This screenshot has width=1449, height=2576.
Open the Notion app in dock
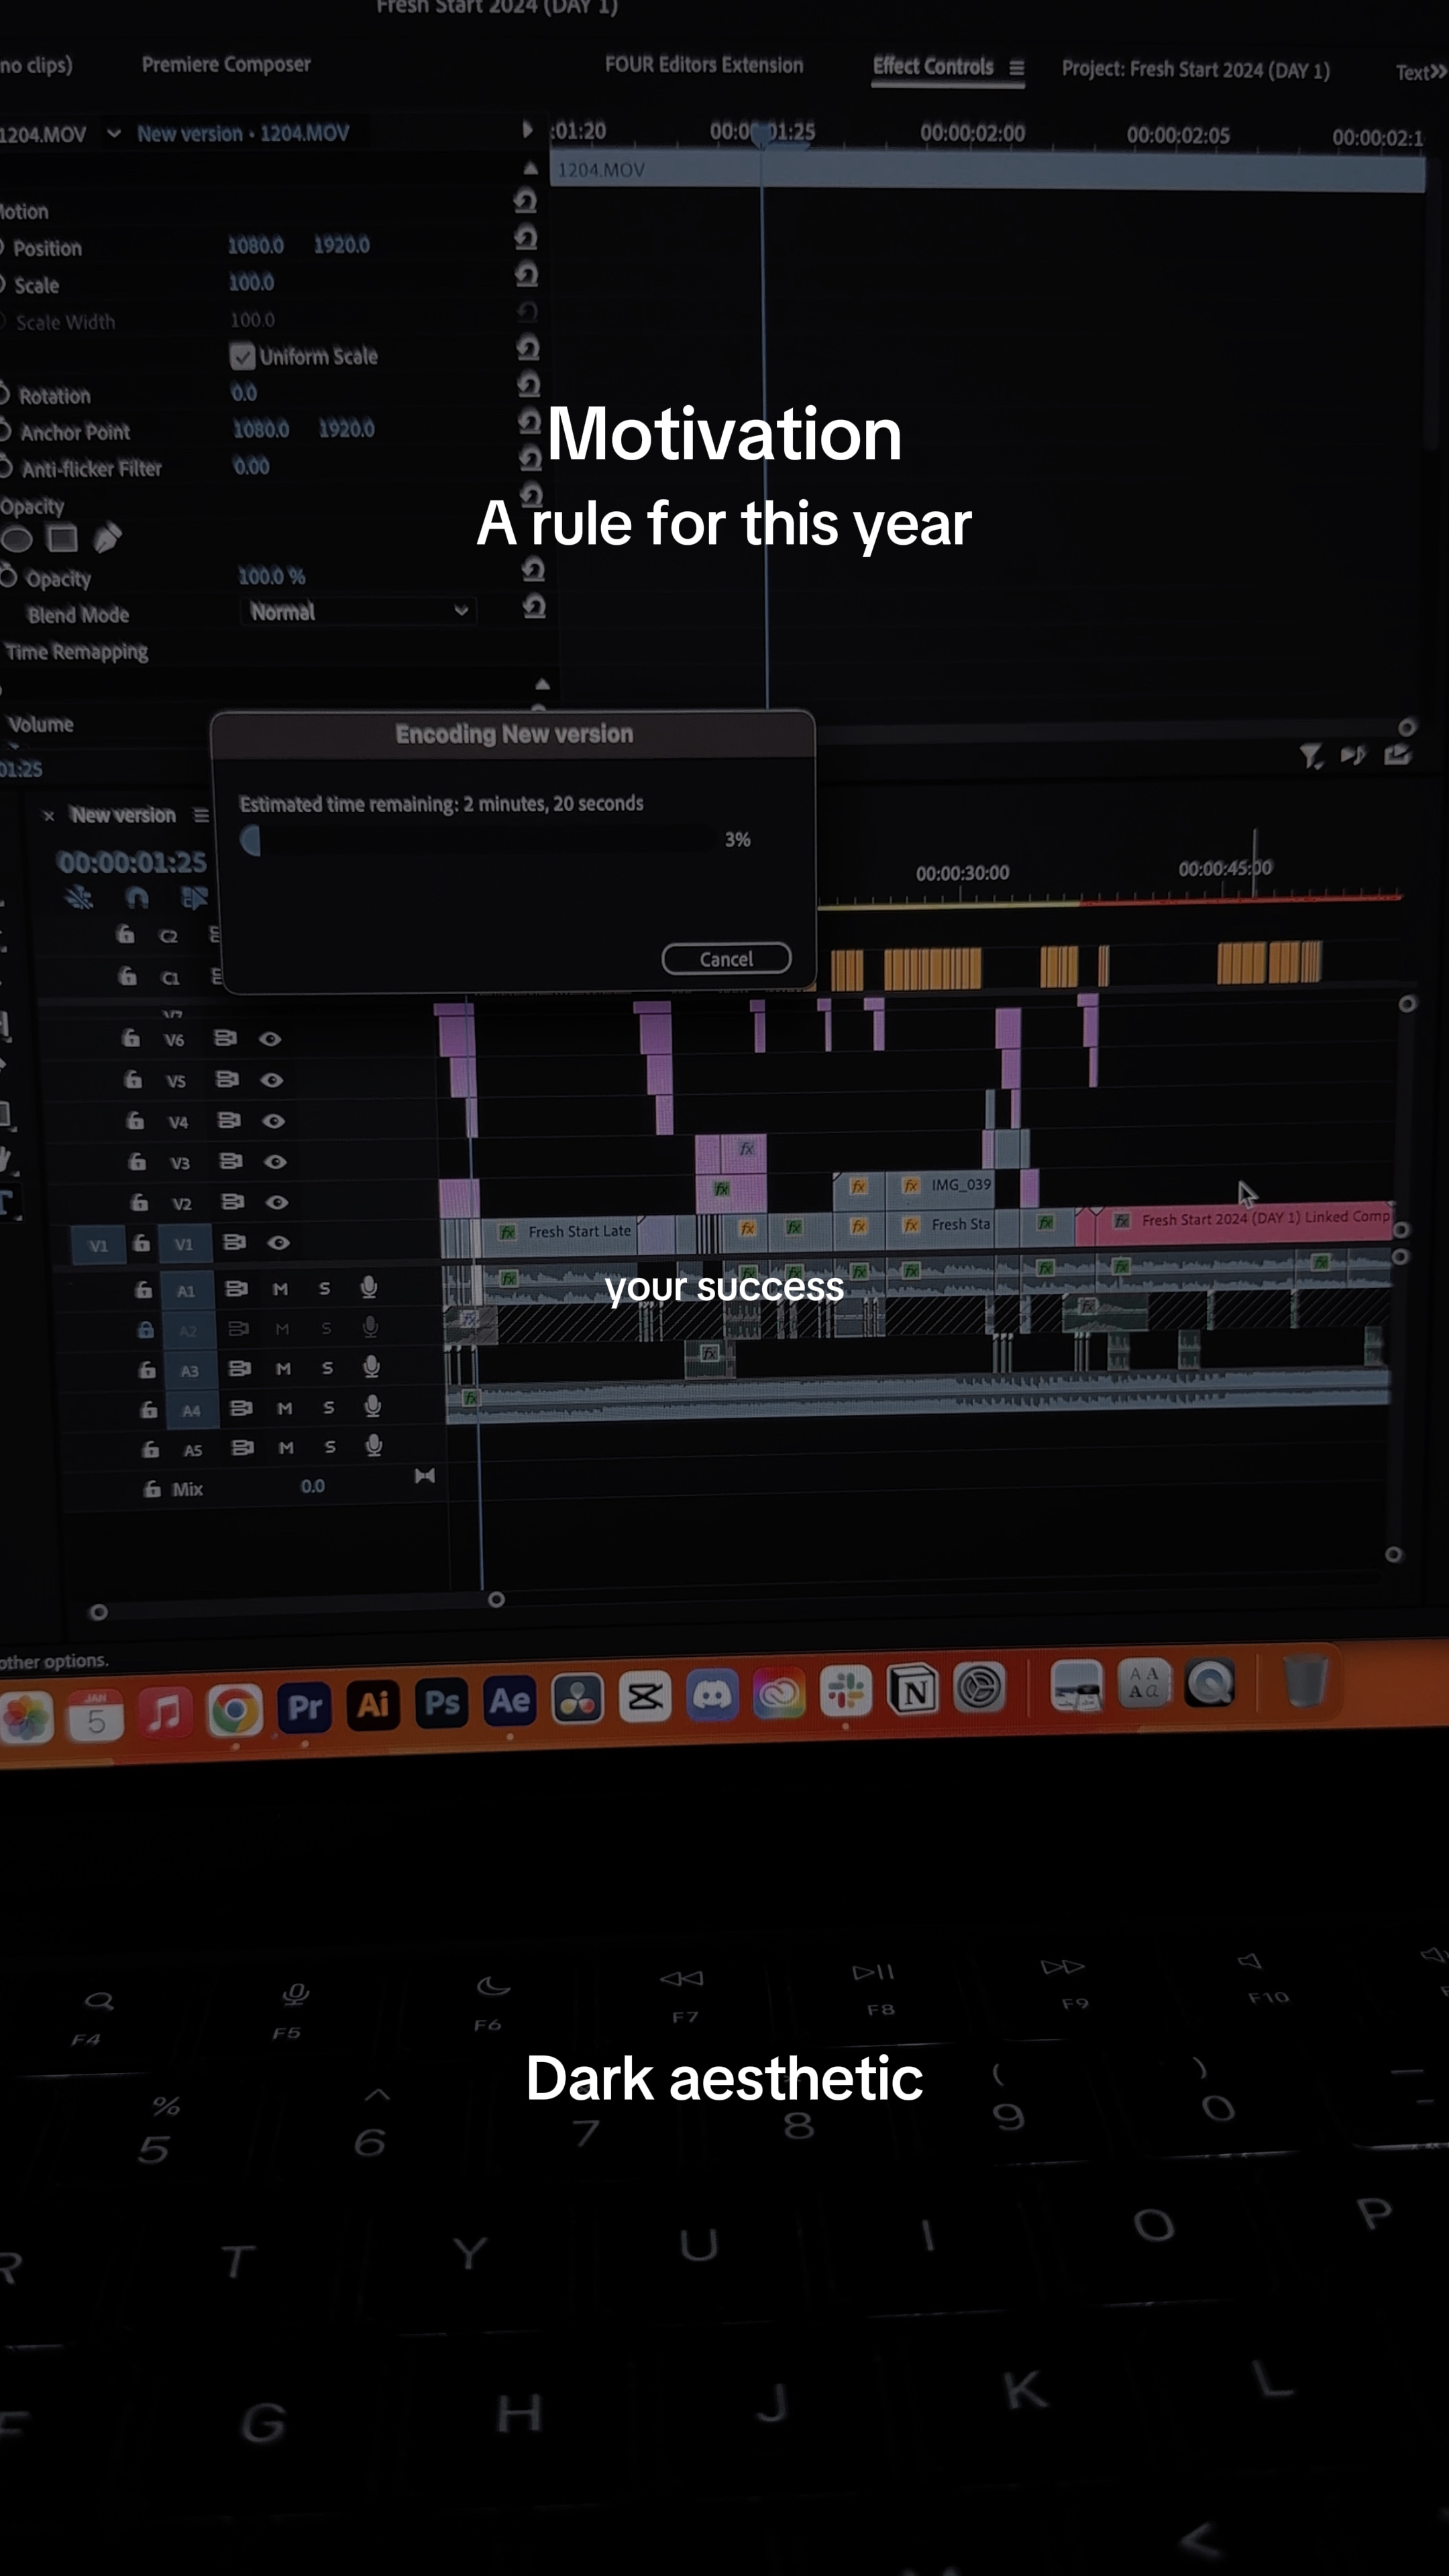coord(913,1690)
